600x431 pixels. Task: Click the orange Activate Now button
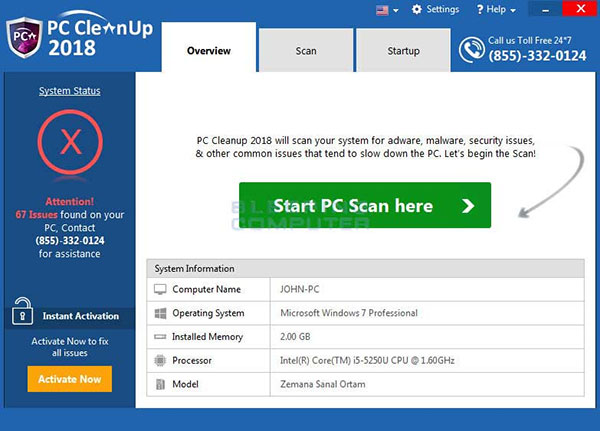(69, 380)
